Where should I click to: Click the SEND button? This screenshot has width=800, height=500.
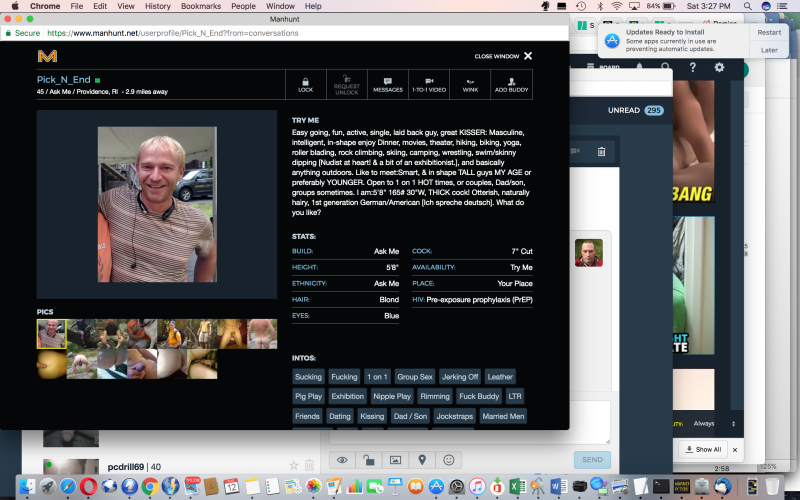[592, 460]
